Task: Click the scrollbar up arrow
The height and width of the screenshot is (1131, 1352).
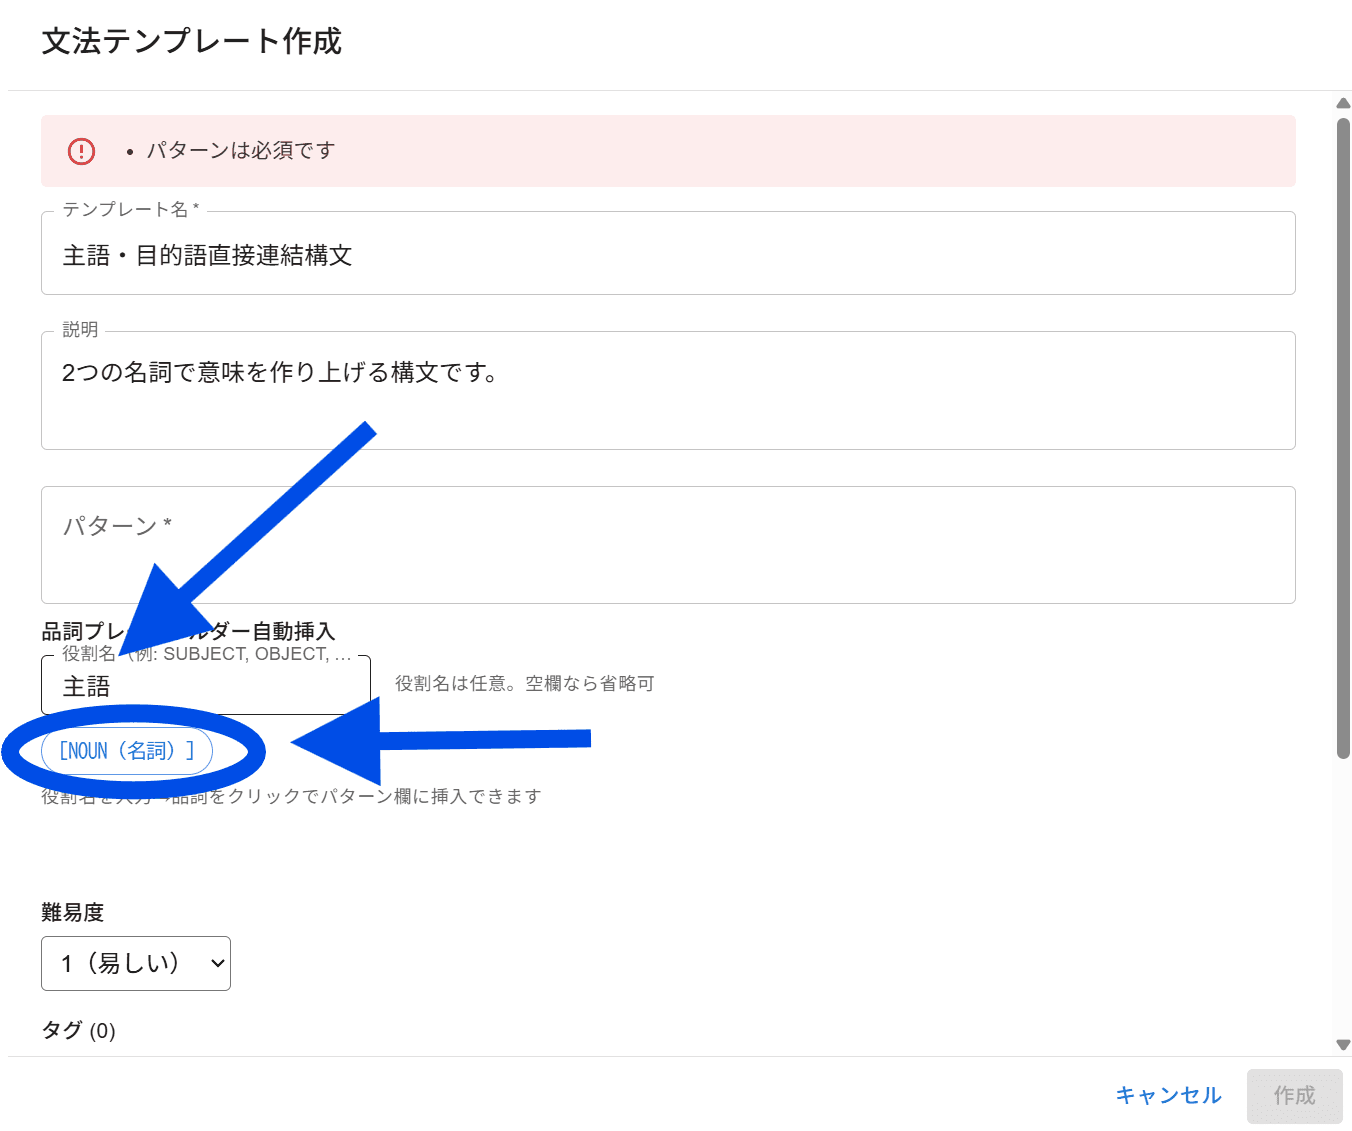Action: tap(1343, 103)
